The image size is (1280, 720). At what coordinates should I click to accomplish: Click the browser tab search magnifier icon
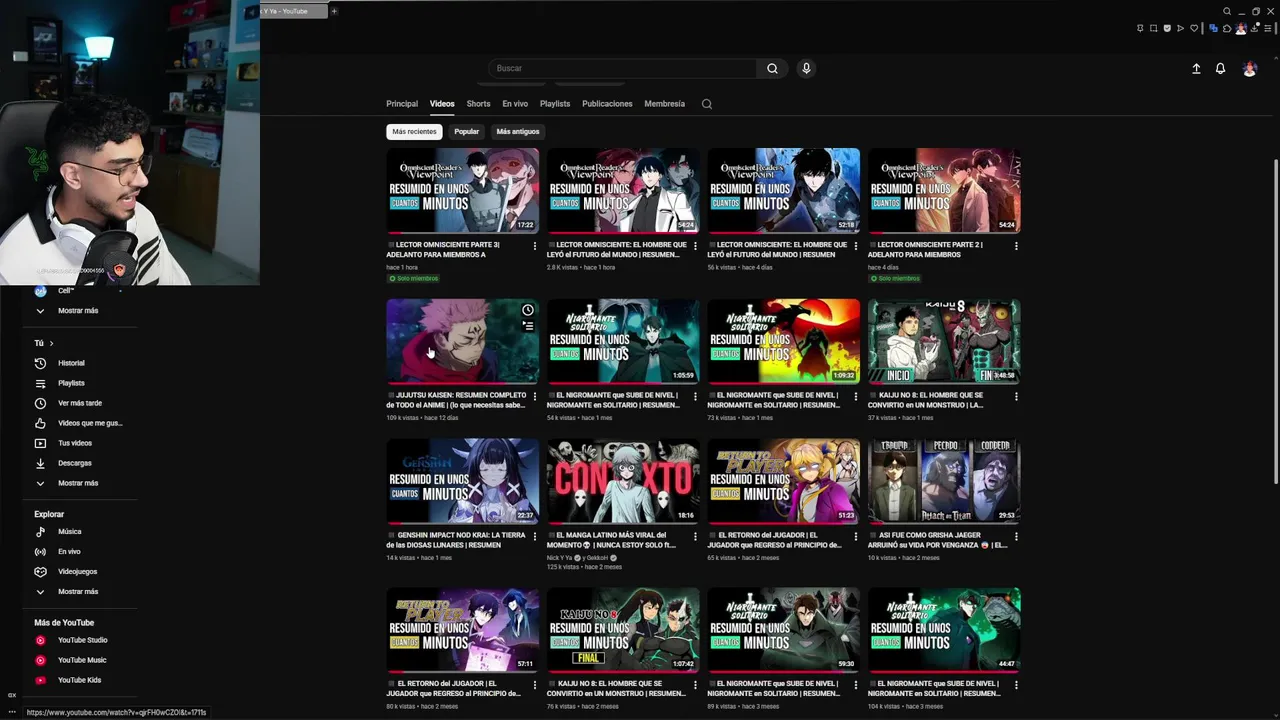pyautogui.click(x=1227, y=11)
